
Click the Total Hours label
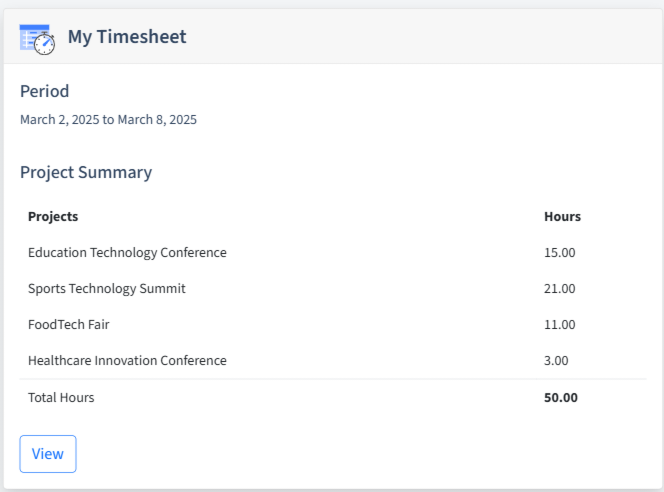click(61, 398)
